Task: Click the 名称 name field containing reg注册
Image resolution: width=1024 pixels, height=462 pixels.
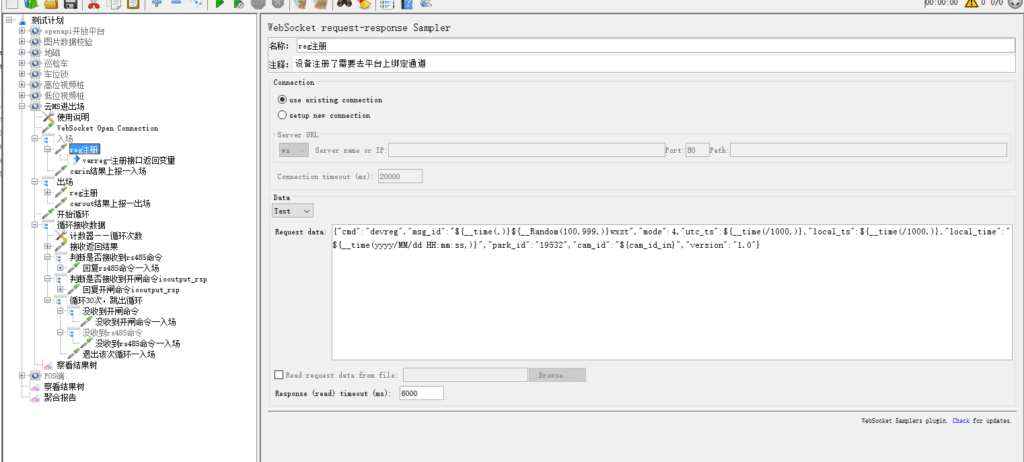Action: click(x=650, y=46)
